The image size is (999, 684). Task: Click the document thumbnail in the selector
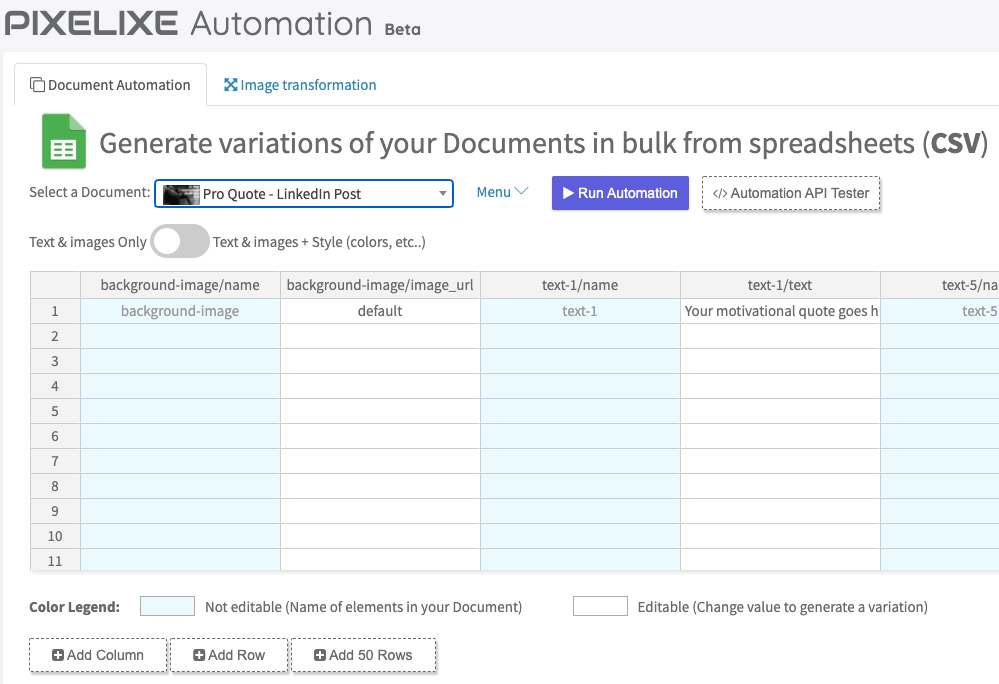coord(181,194)
